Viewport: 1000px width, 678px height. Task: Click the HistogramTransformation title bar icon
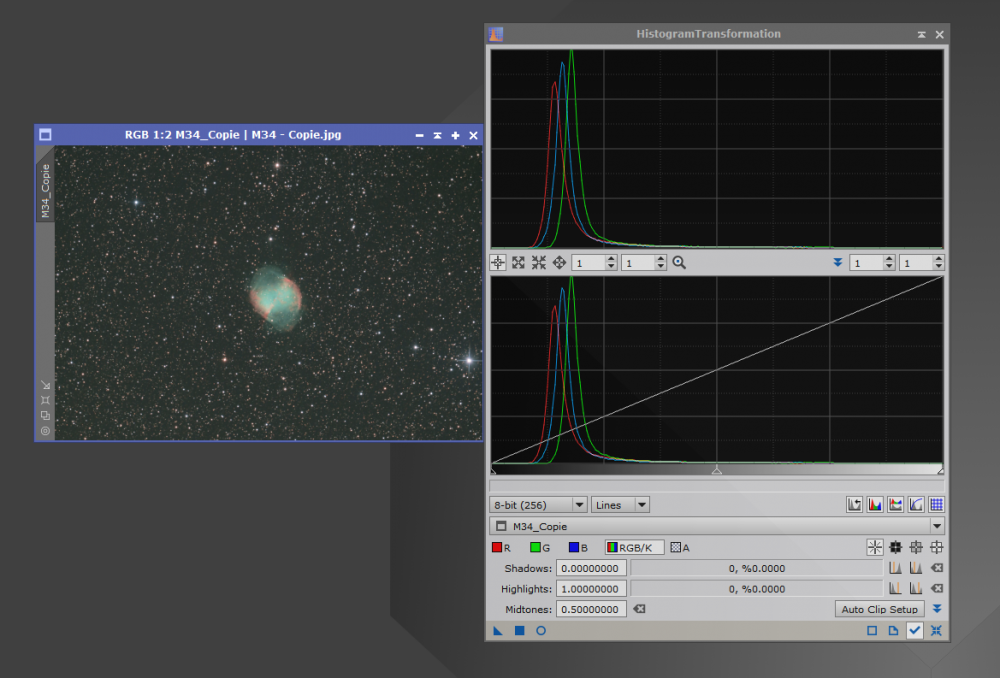click(496, 34)
